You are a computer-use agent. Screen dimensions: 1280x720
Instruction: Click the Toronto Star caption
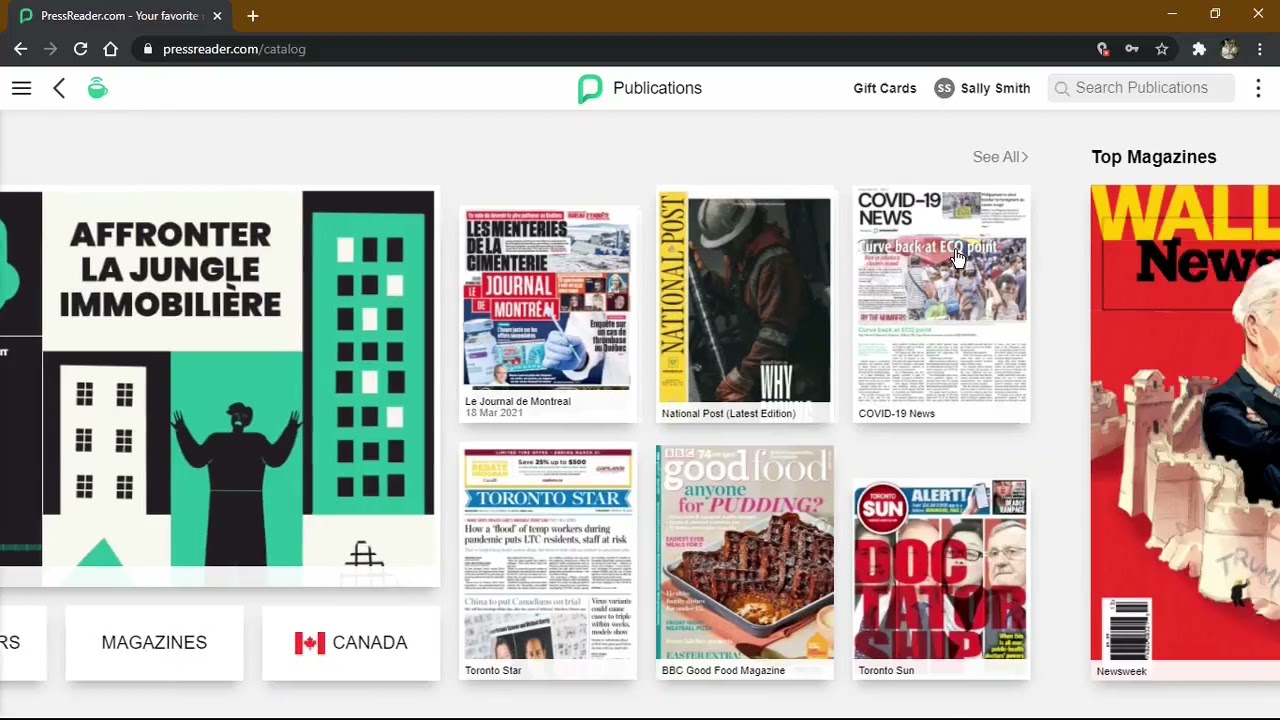(x=493, y=670)
